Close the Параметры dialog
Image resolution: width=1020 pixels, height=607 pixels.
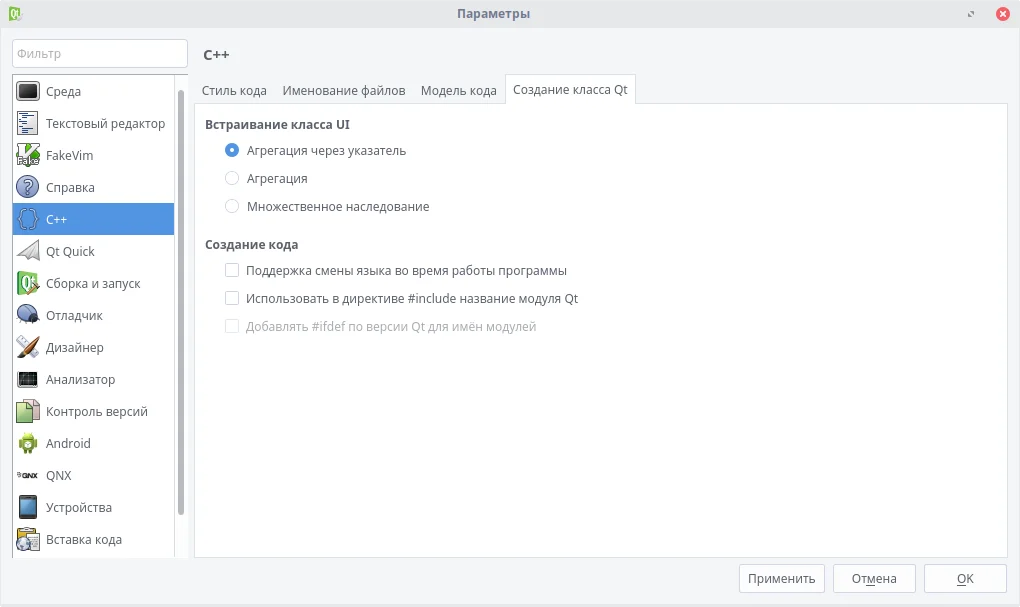(x=1002, y=14)
